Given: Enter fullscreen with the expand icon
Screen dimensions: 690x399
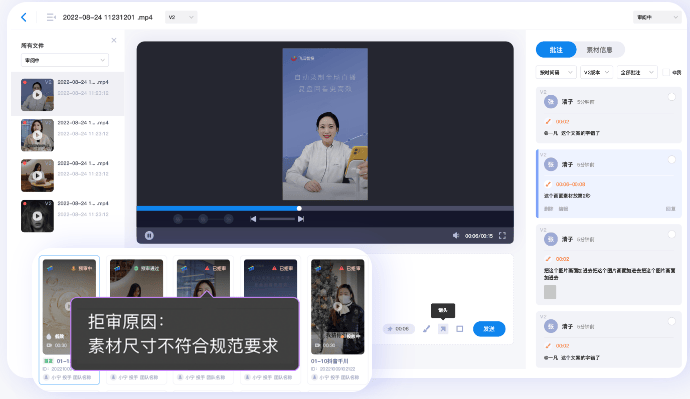Looking at the screenshot, I should (x=502, y=235).
